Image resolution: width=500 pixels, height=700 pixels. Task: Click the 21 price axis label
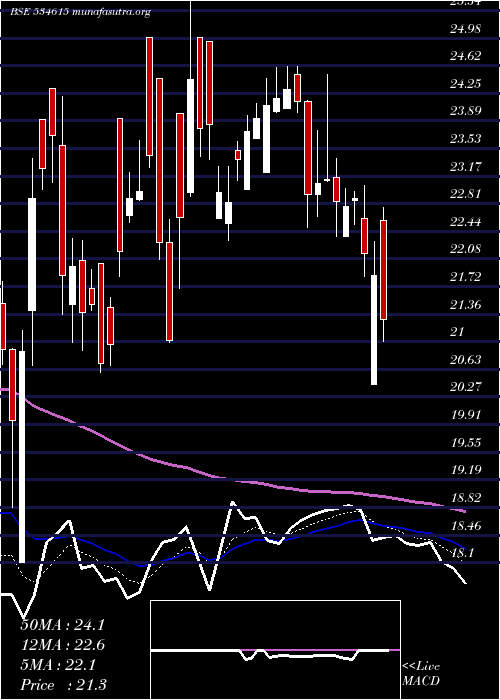[x=458, y=332]
